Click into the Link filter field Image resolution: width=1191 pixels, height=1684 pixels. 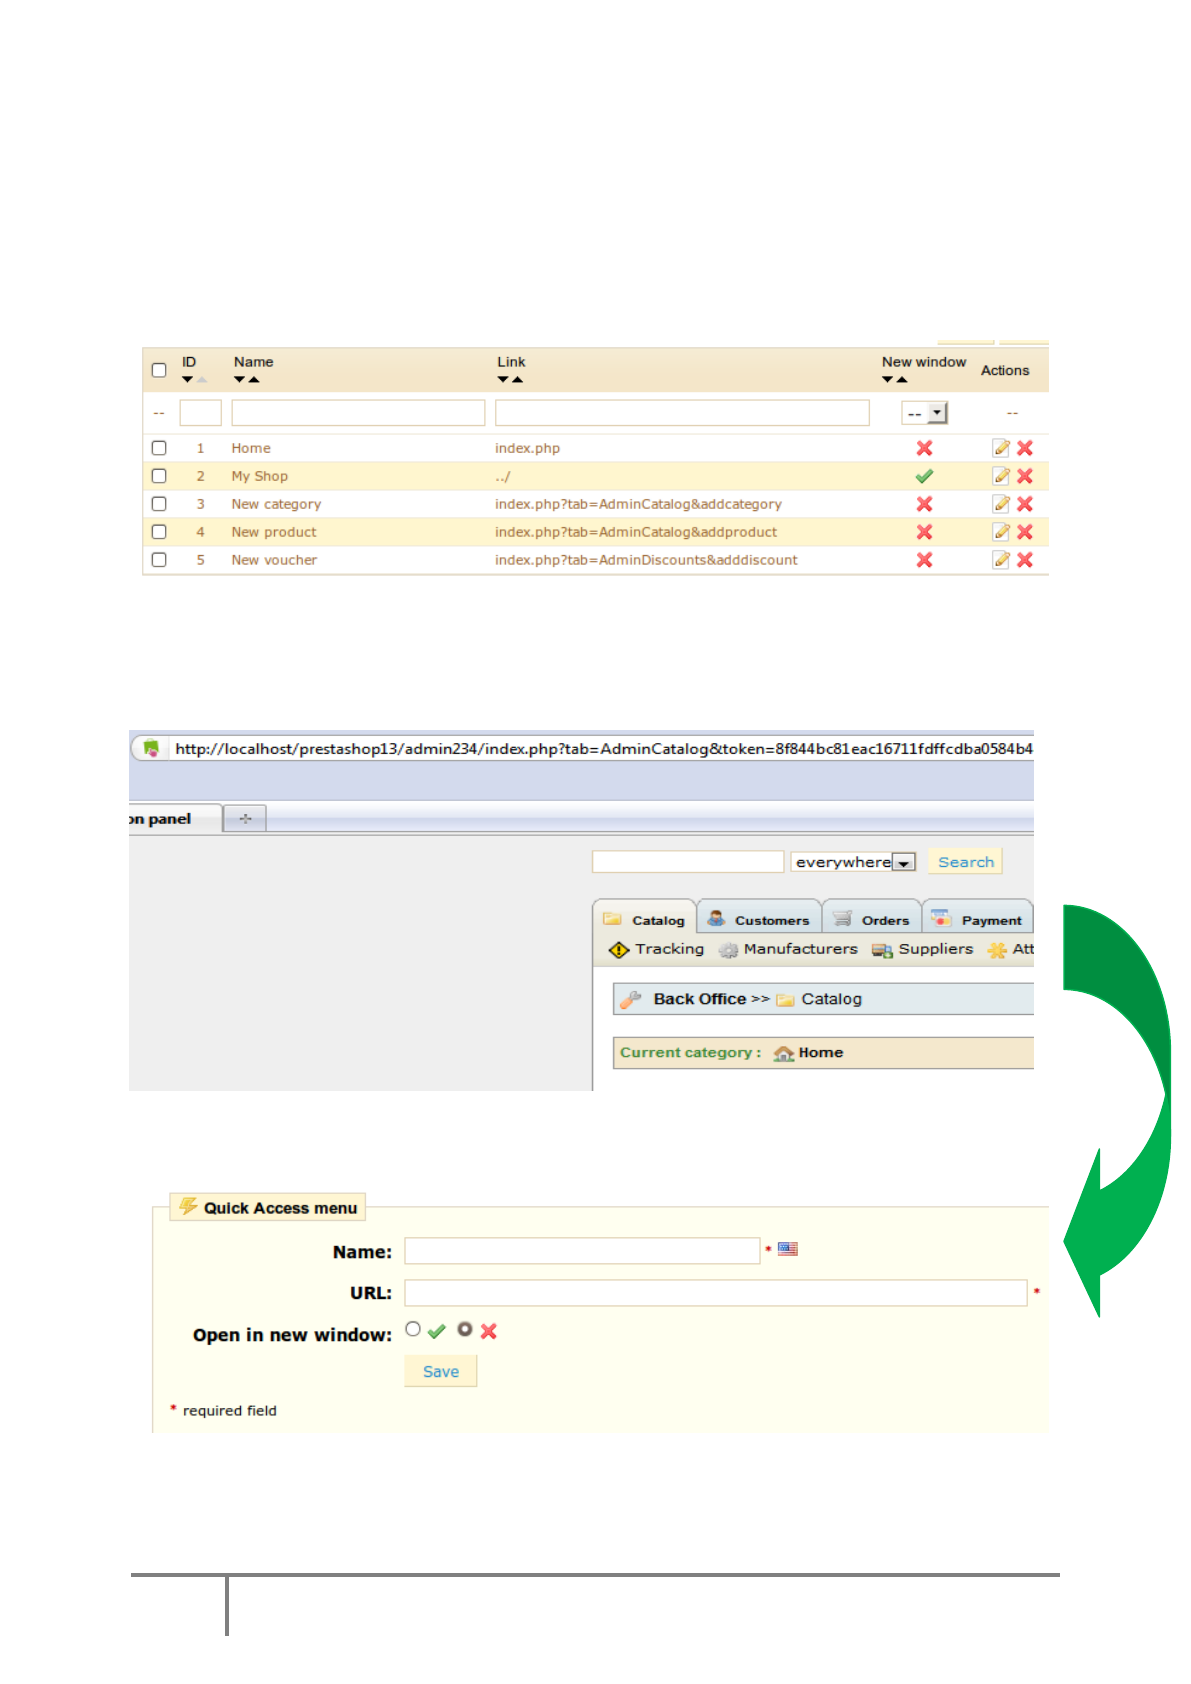click(682, 413)
